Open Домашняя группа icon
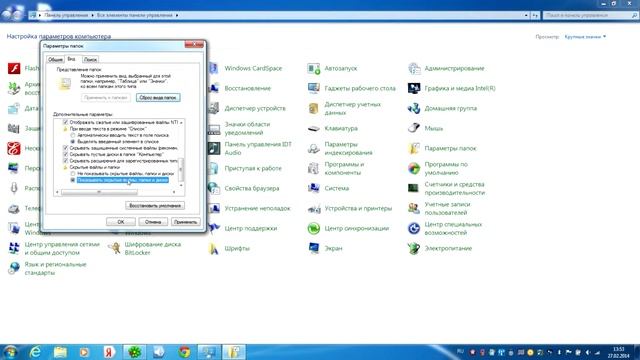The height and width of the screenshot is (360, 640). pyautogui.click(x=414, y=108)
